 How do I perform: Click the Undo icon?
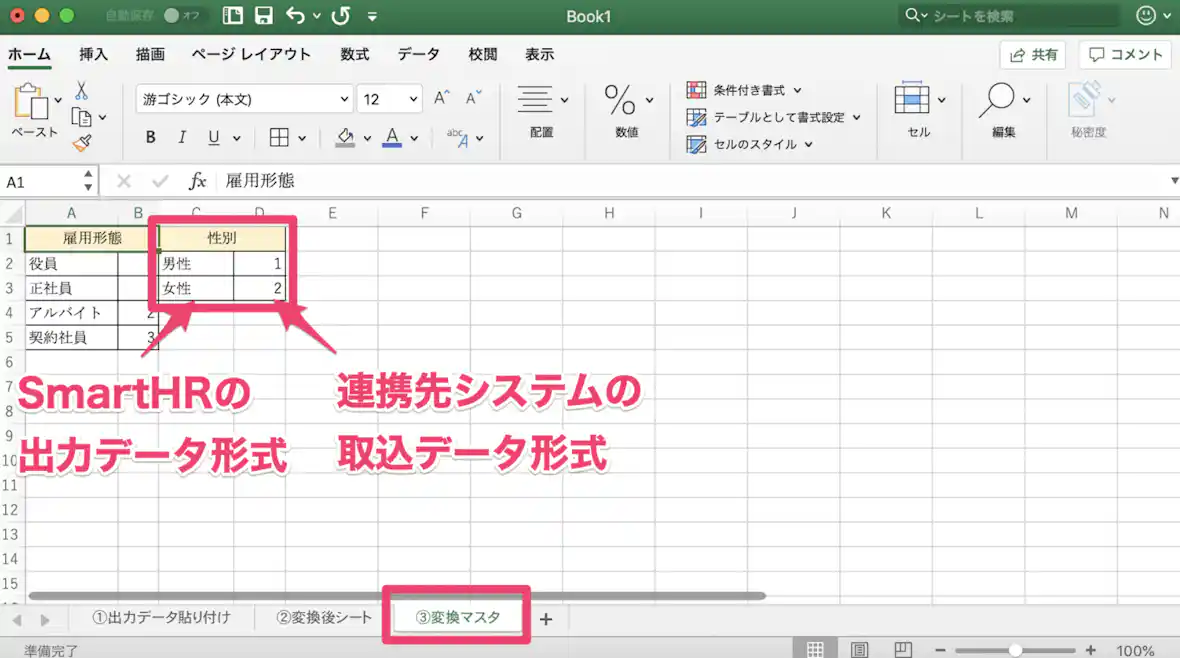pyautogui.click(x=296, y=16)
